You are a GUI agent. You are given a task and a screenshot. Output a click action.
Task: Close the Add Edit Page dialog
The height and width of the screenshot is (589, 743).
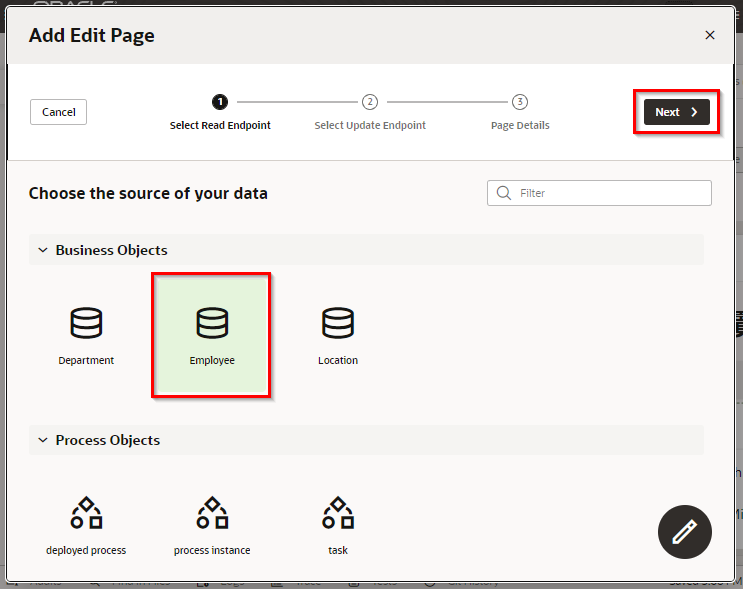click(710, 35)
